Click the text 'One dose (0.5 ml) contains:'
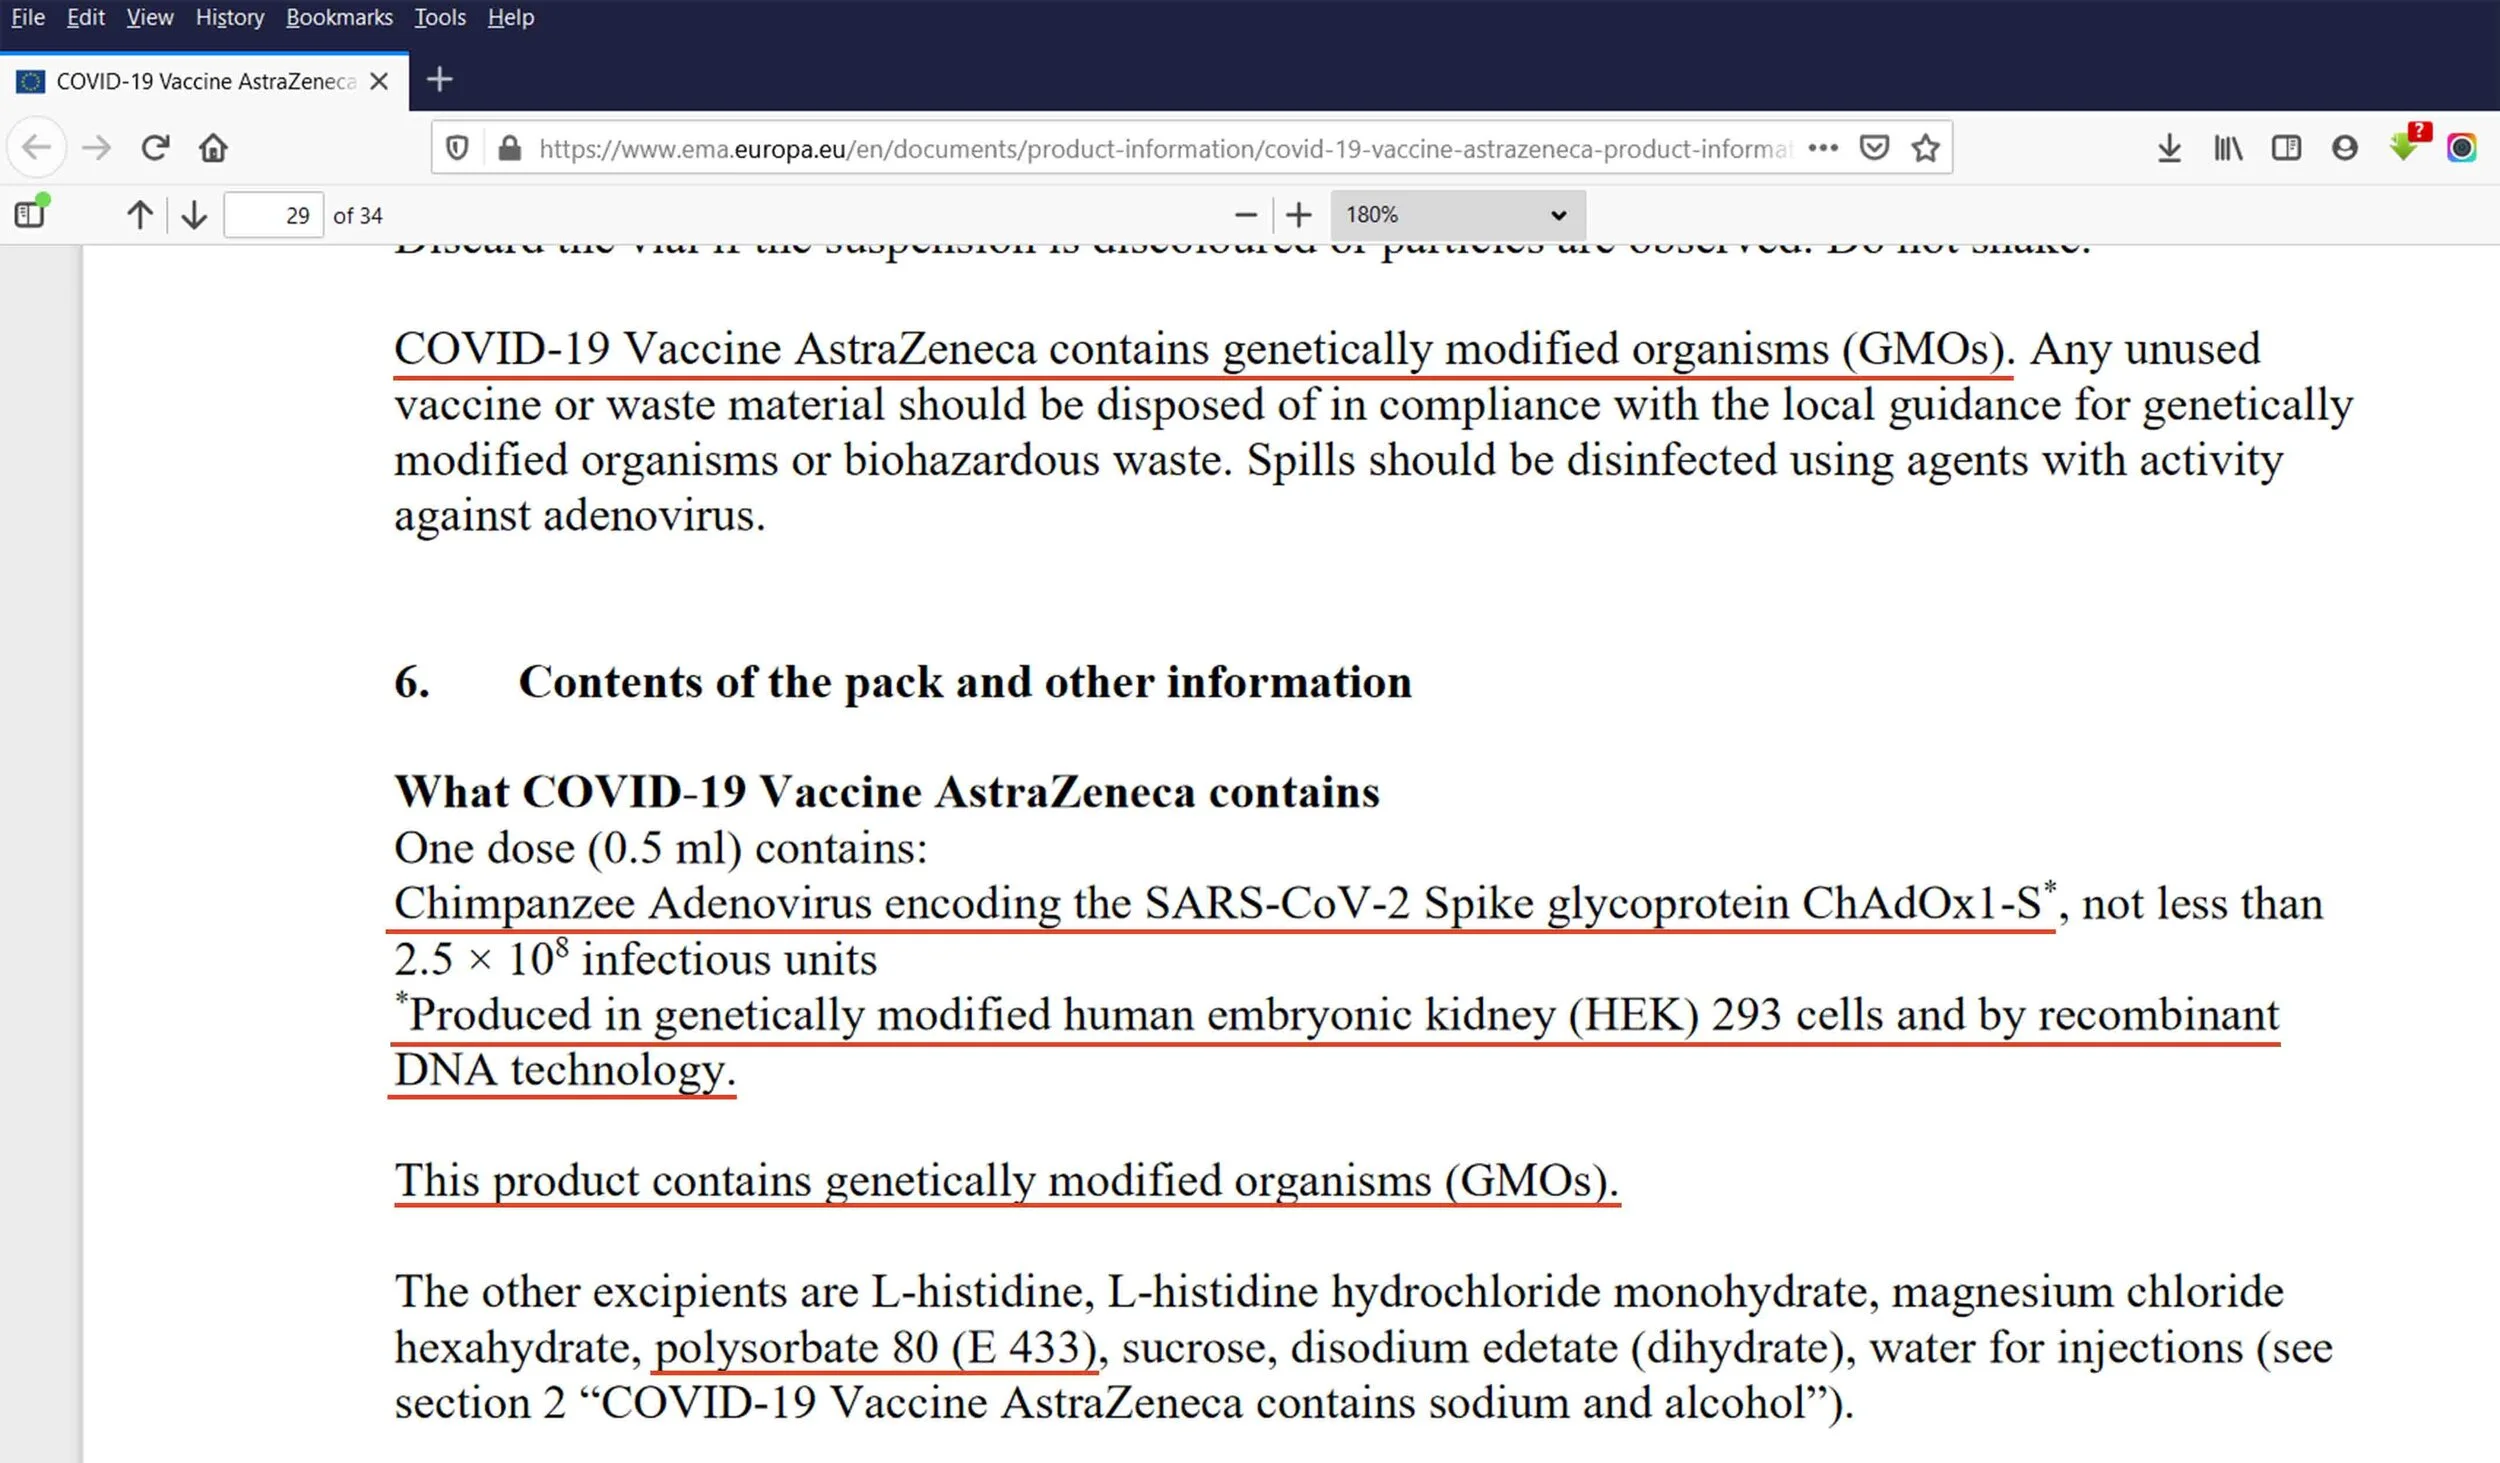2500x1463 pixels. (661, 848)
